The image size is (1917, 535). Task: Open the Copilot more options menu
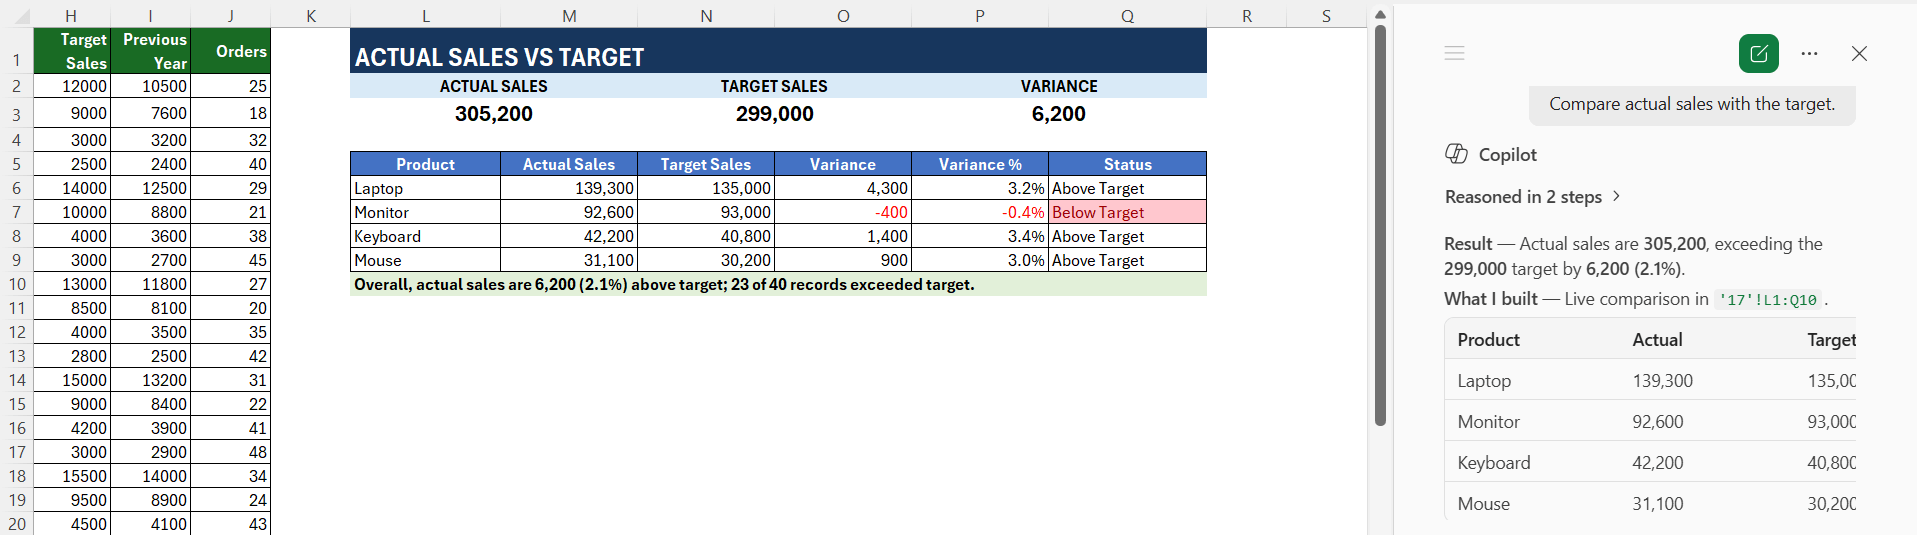point(1809,54)
